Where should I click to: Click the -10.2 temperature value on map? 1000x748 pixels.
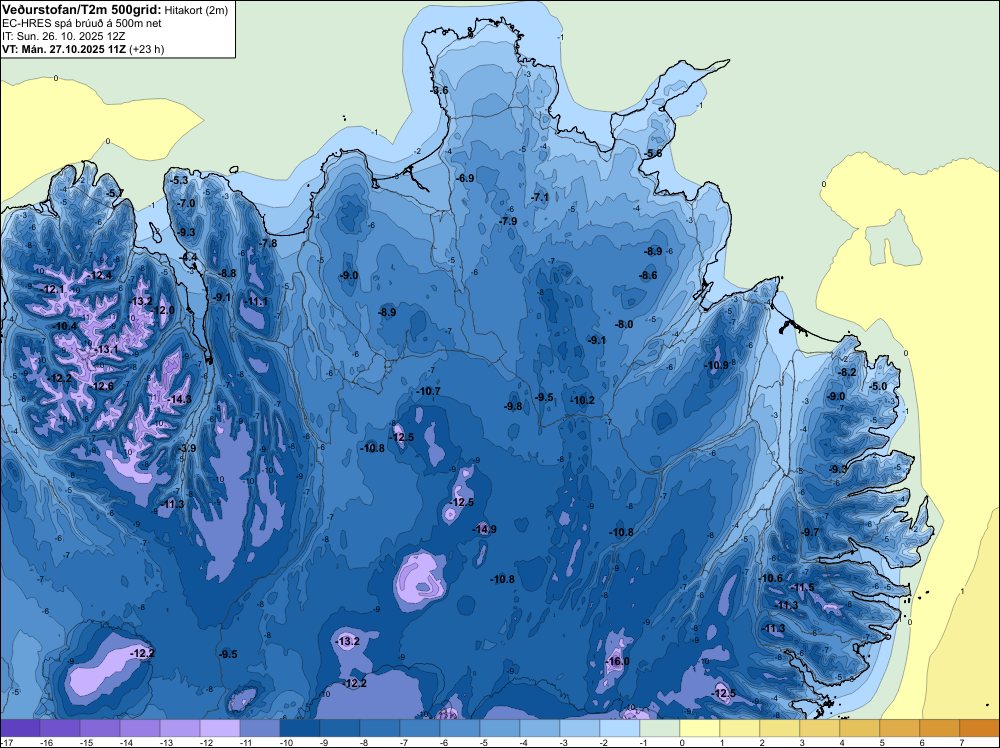pyautogui.click(x=582, y=400)
